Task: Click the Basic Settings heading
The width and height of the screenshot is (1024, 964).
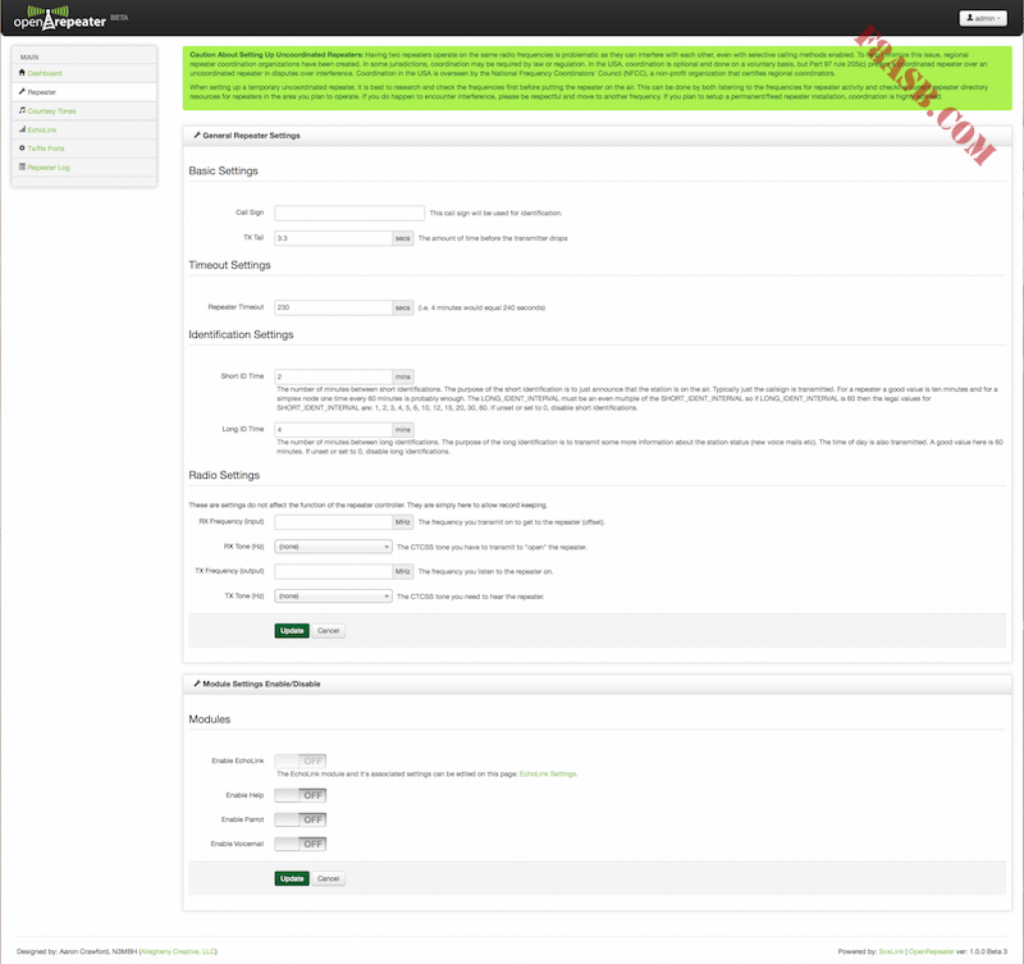Action: coord(223,170)
